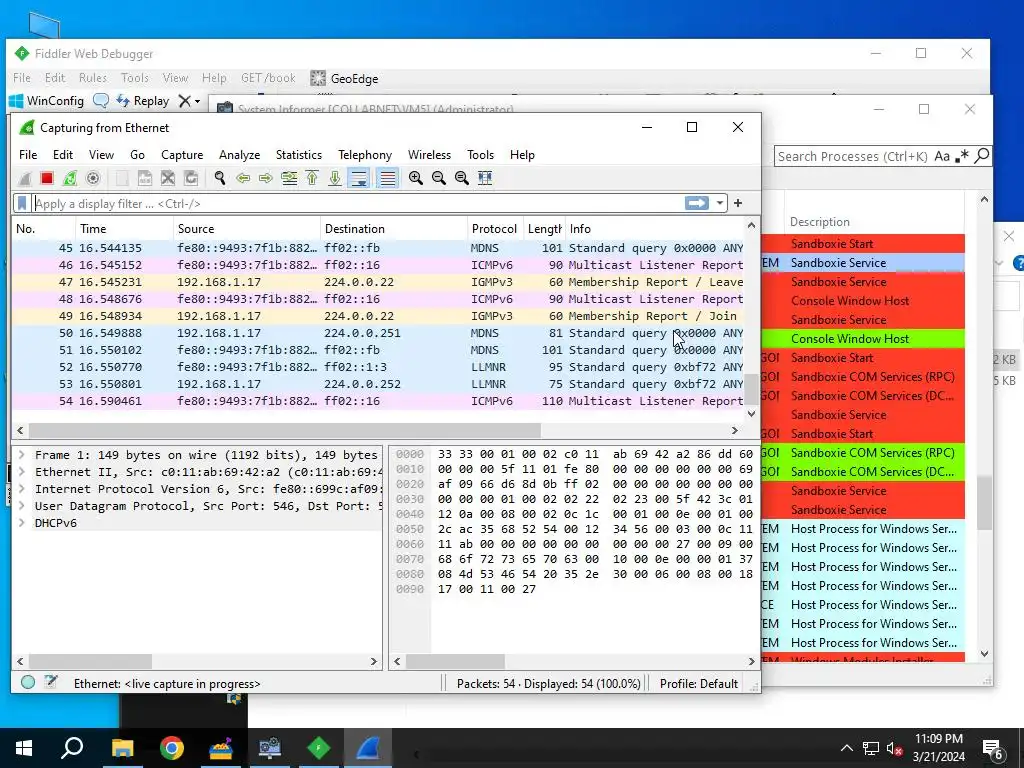The width and height of the screenshot is (1024, 768).
Task: Open Windows Start menu
Action: (x=24, y=748)
